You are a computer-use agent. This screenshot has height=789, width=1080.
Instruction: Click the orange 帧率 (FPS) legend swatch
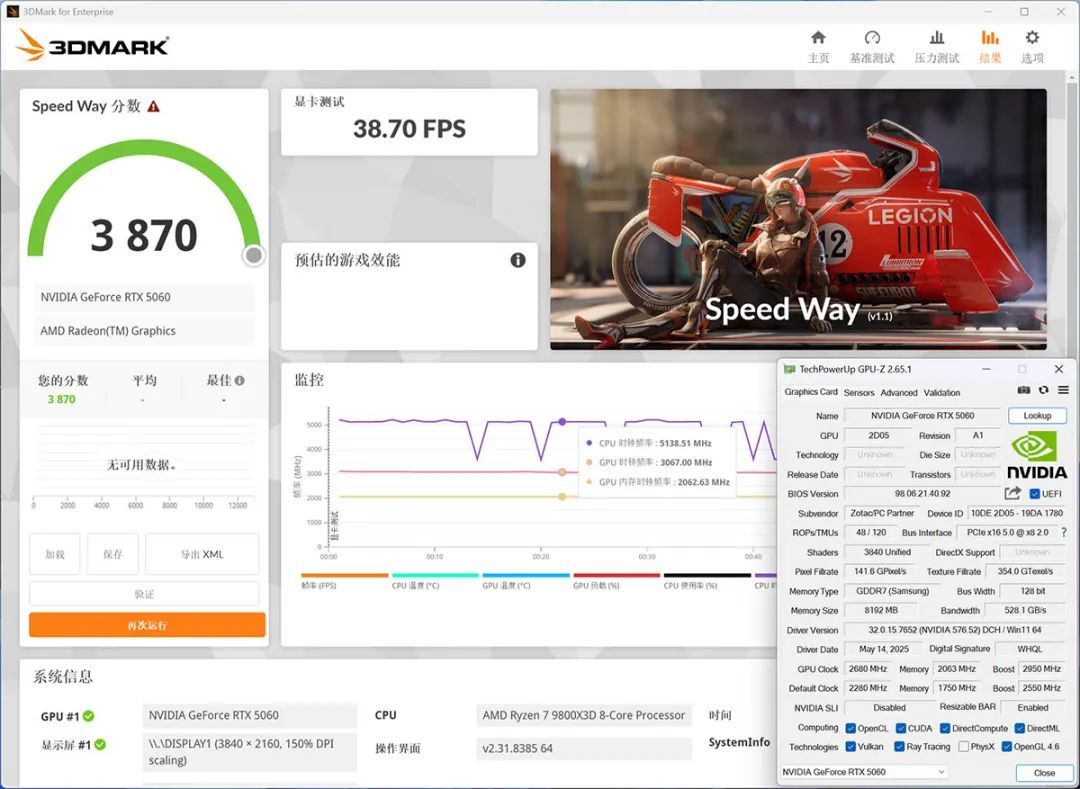pos(345,576)
